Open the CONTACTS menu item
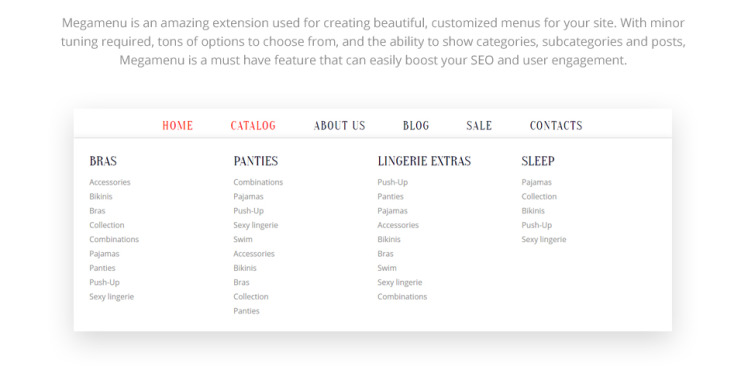Screen dimensions: 748x388 (x=556, y=126)
